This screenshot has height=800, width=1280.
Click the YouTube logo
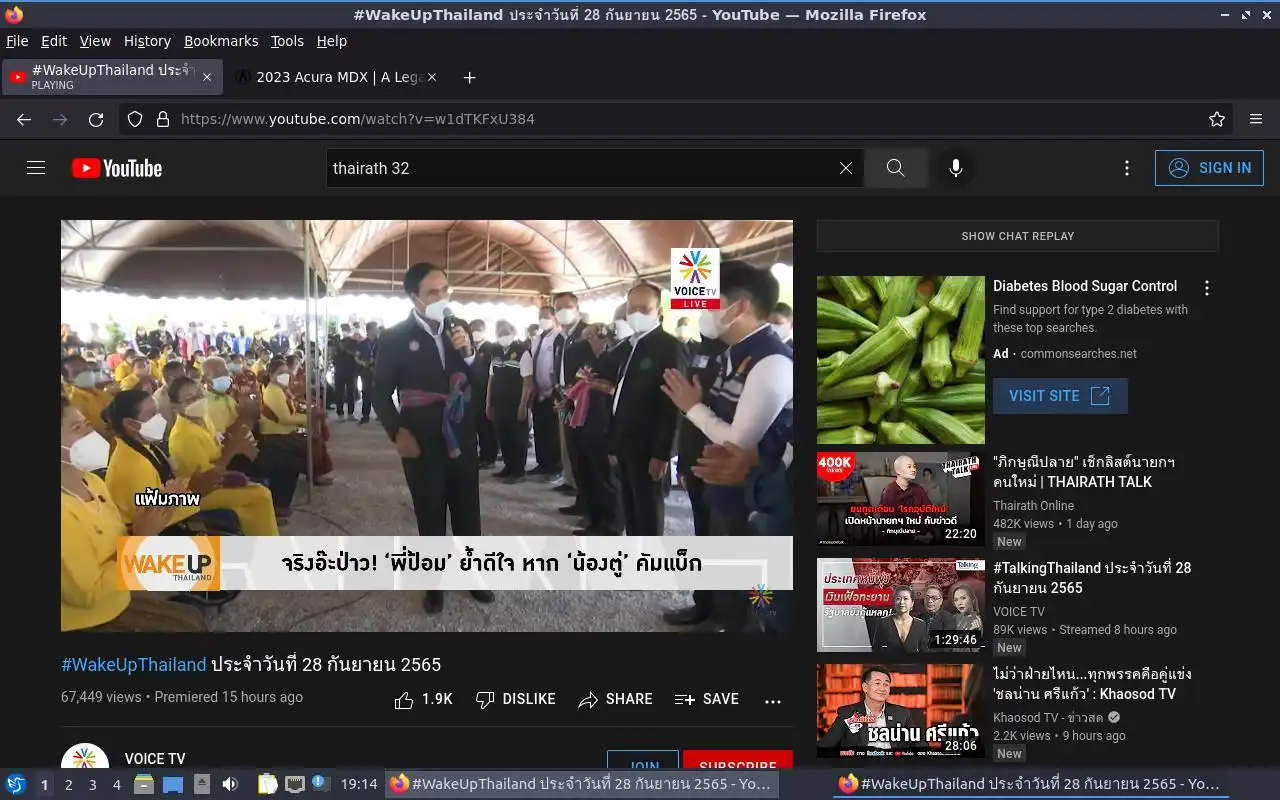(117, 168)
